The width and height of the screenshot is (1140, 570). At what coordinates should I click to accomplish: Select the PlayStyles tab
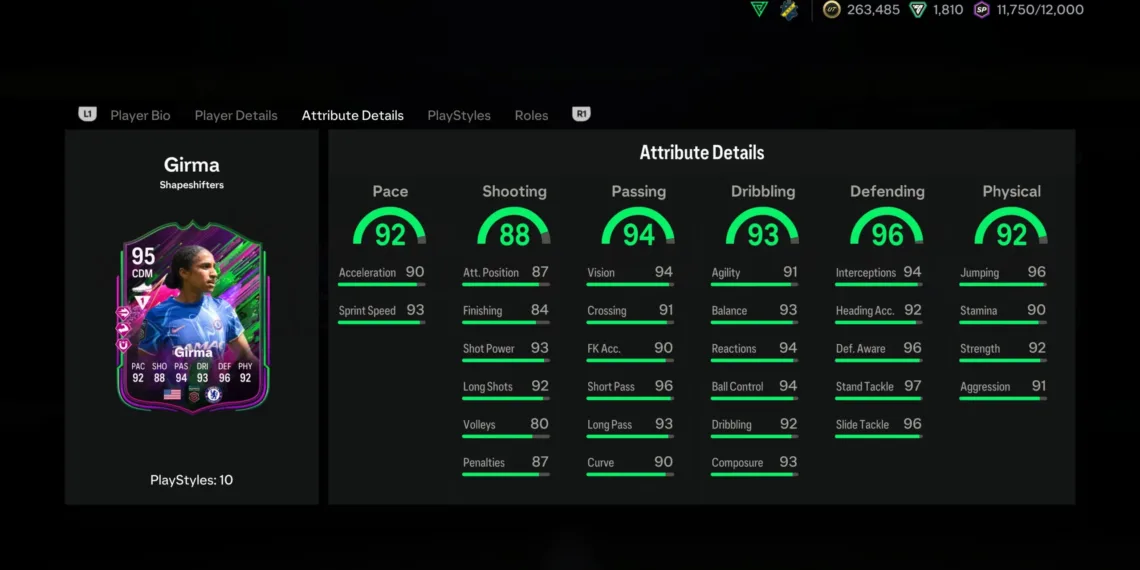point(459,115)
